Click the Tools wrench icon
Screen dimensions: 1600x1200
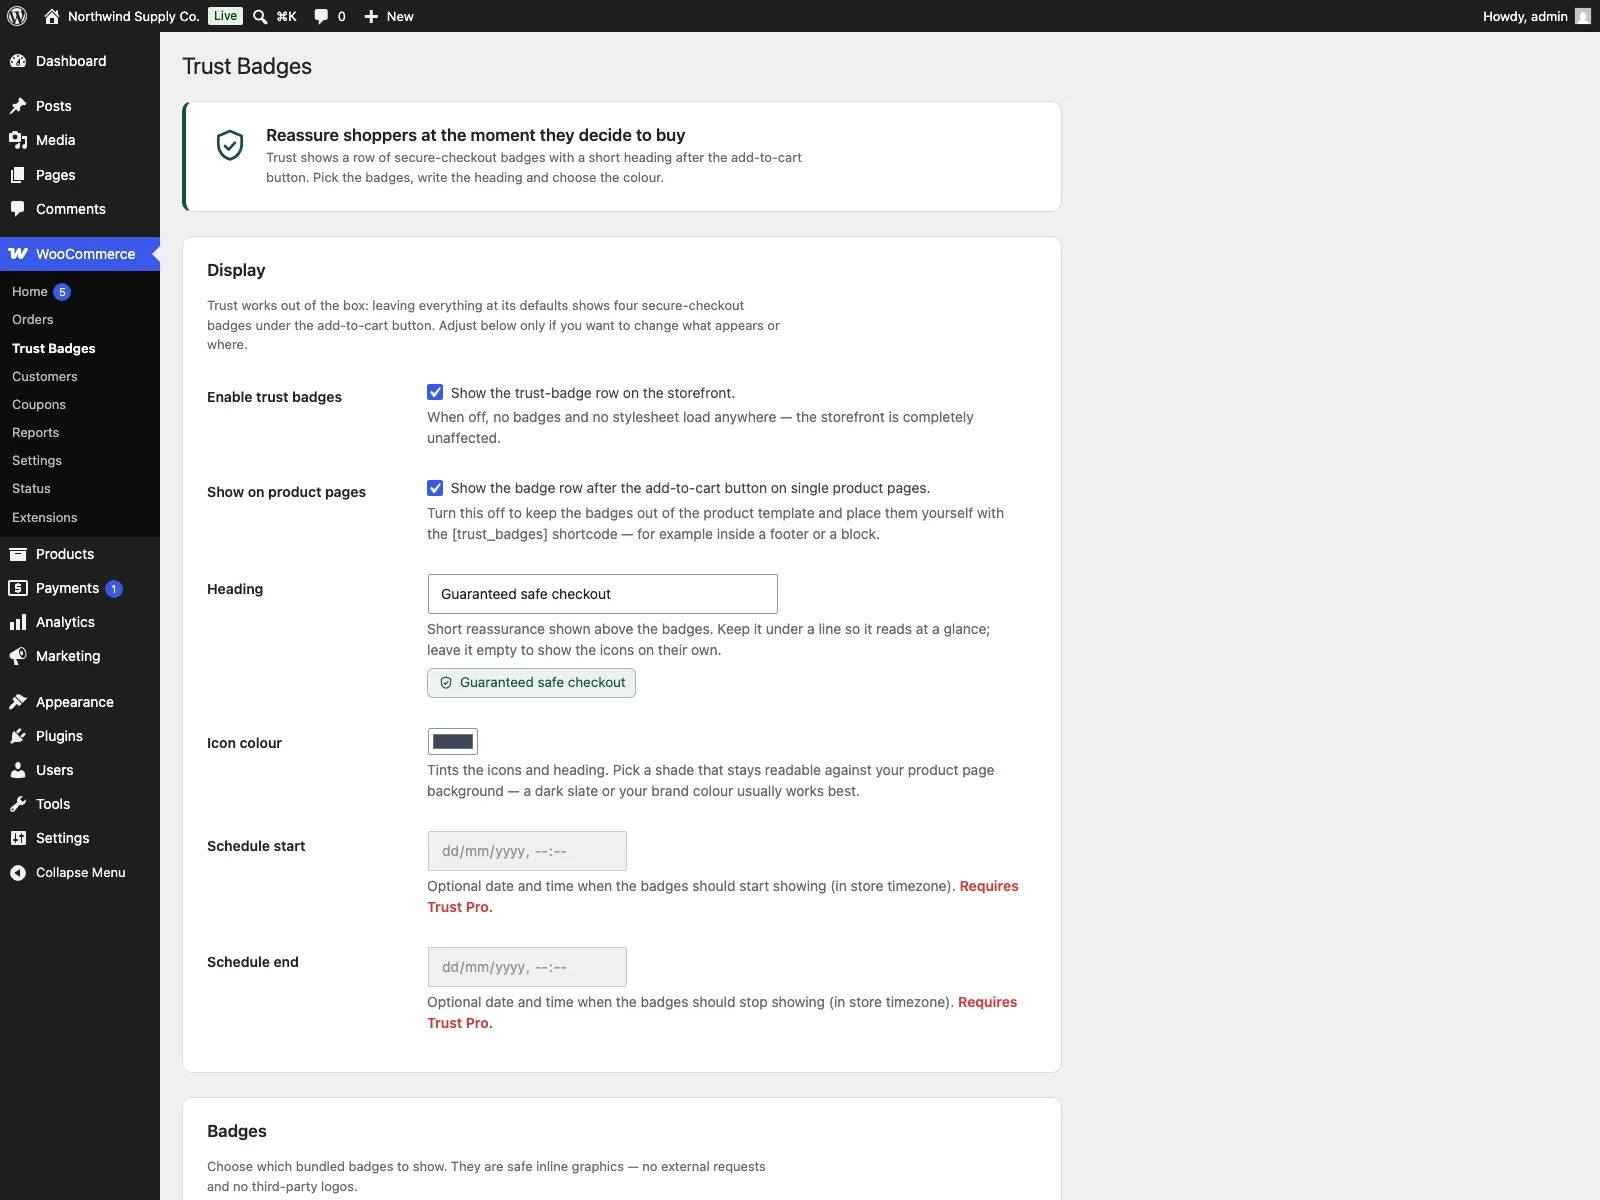point(18,804)
